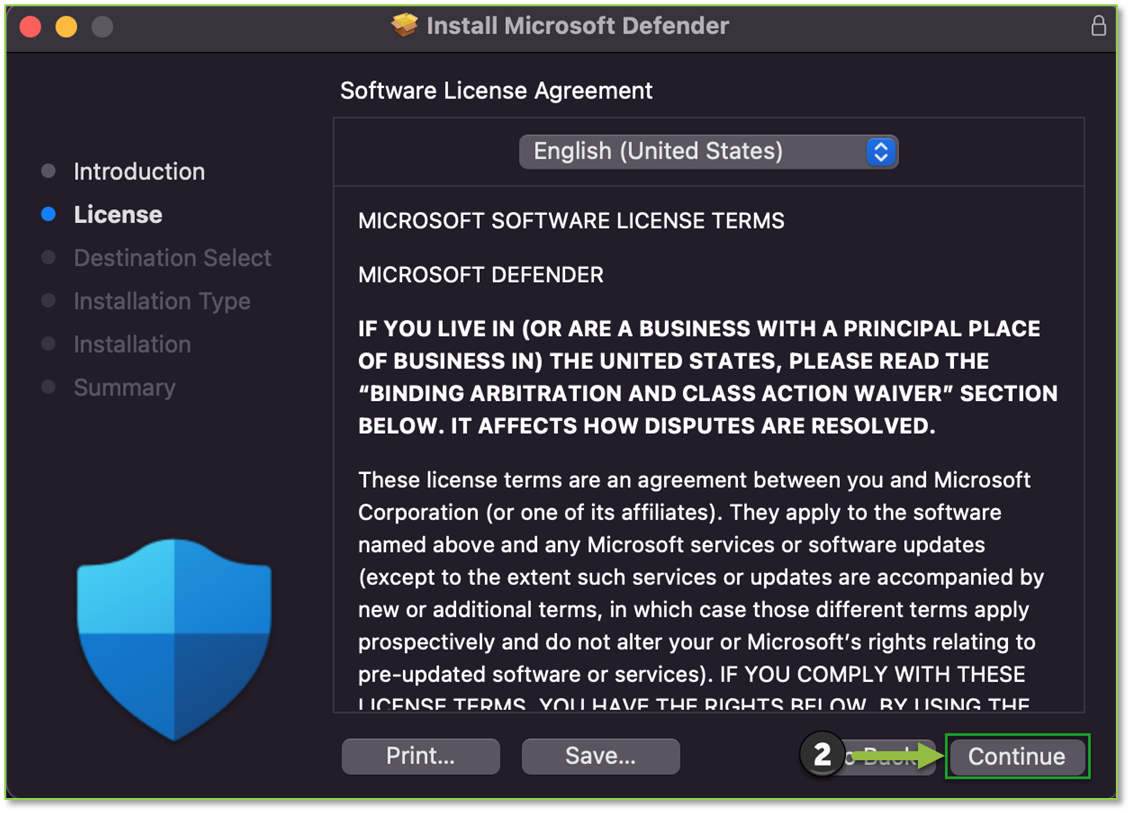
Task: Click the Installation Type step bullet
Action: click(49, 301)
